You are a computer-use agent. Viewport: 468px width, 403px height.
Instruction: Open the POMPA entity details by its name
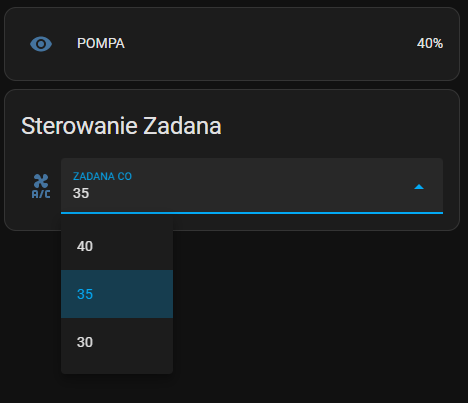coord(101,43)
